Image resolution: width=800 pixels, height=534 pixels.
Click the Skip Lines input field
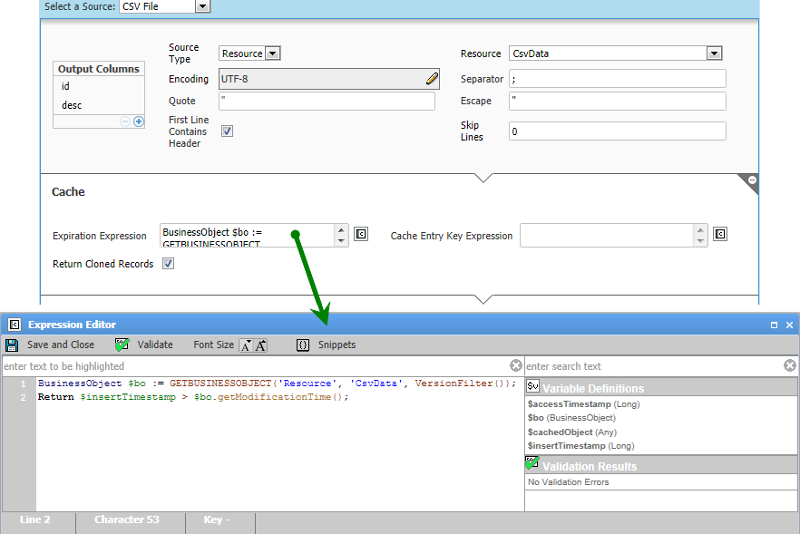[617, 131]
